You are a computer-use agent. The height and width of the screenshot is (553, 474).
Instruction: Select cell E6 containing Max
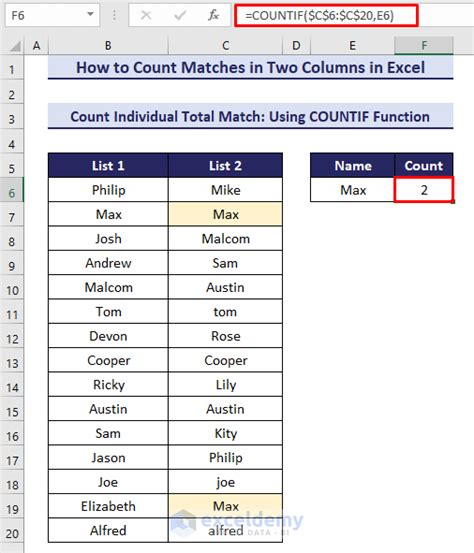click(x=353, y=190)
